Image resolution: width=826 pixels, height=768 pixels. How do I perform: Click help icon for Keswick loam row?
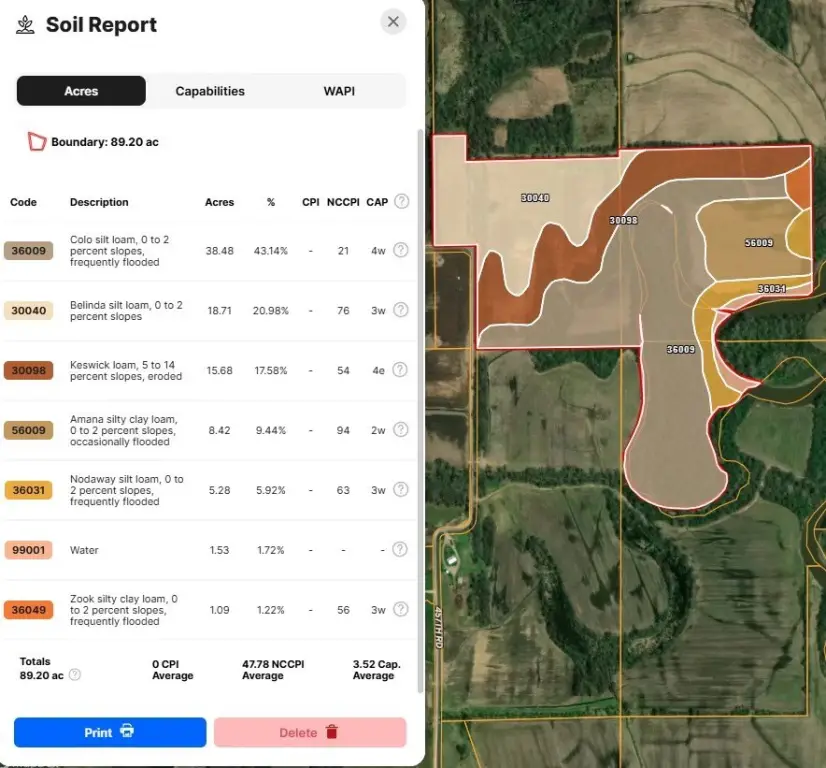point(400,370)
